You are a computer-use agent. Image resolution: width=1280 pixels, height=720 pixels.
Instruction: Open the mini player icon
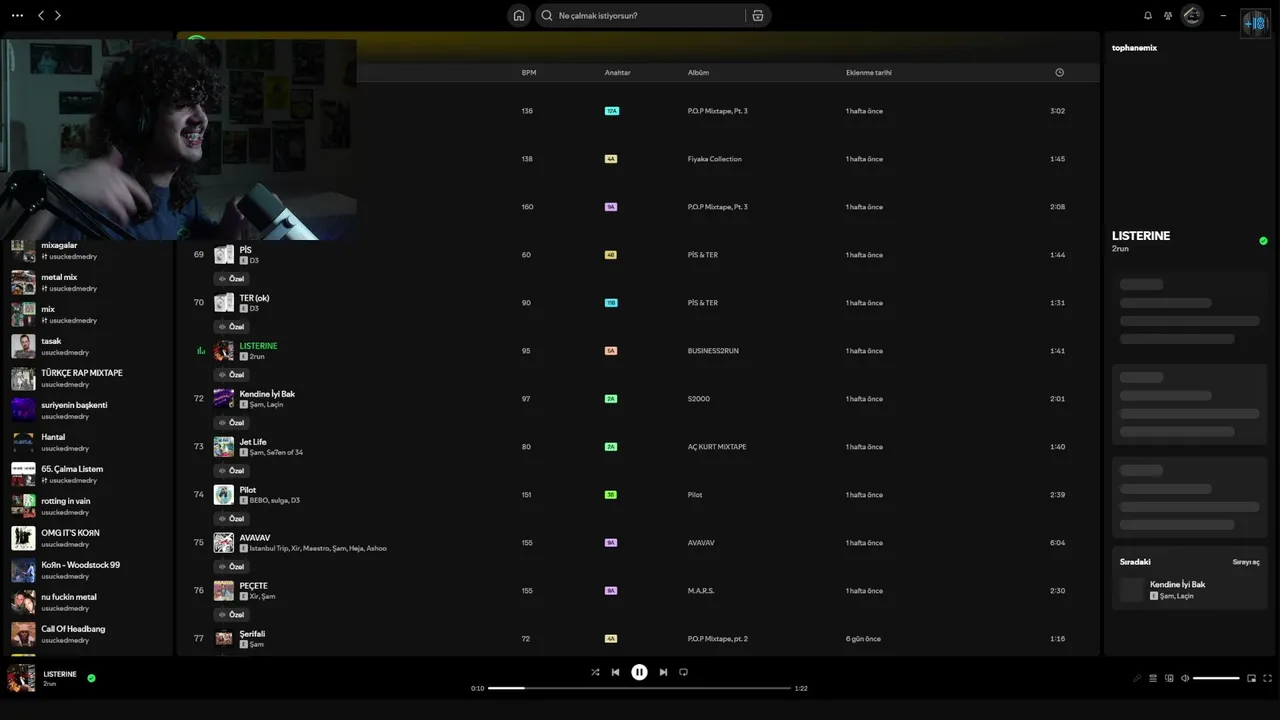(1251, 678)
